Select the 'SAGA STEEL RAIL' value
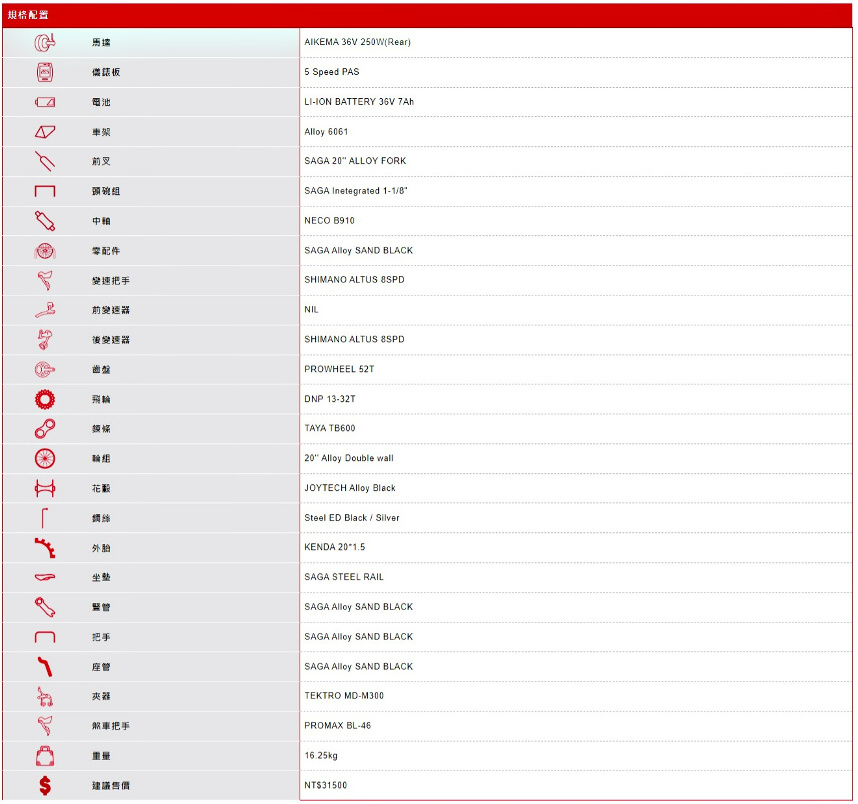 click(344, 577)
